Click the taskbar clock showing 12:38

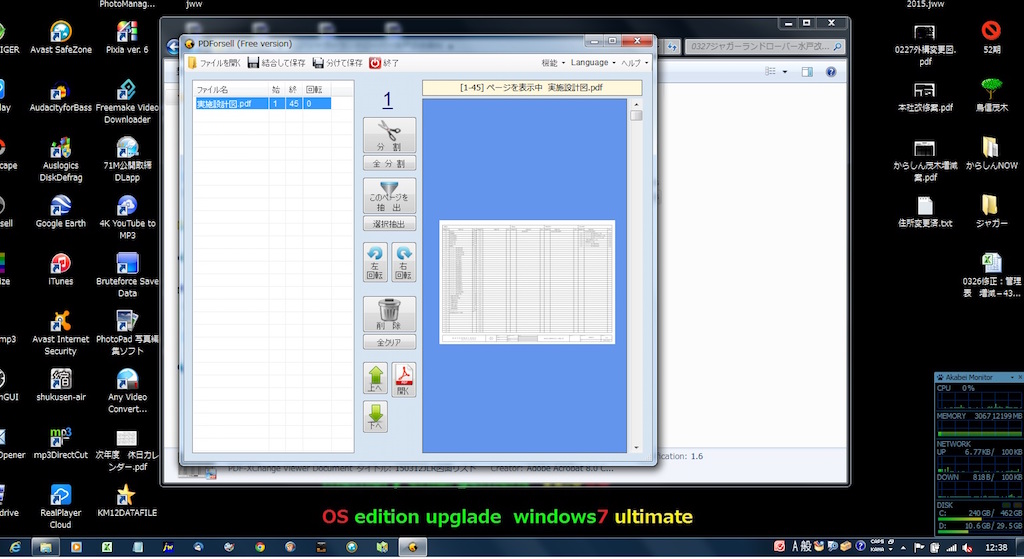click(995, 547)
